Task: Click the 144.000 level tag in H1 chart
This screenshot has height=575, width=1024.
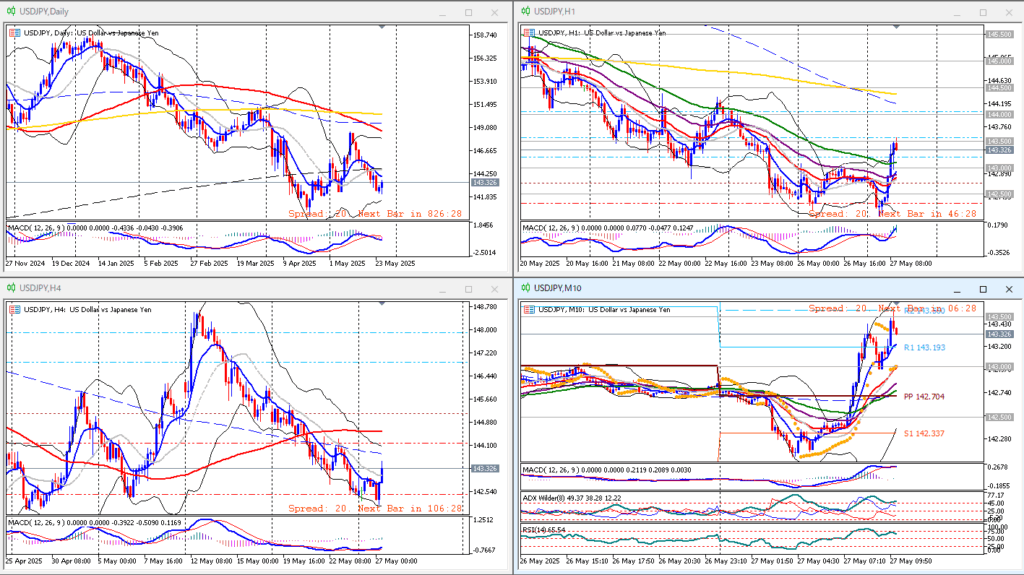Action: coord(999,114)
